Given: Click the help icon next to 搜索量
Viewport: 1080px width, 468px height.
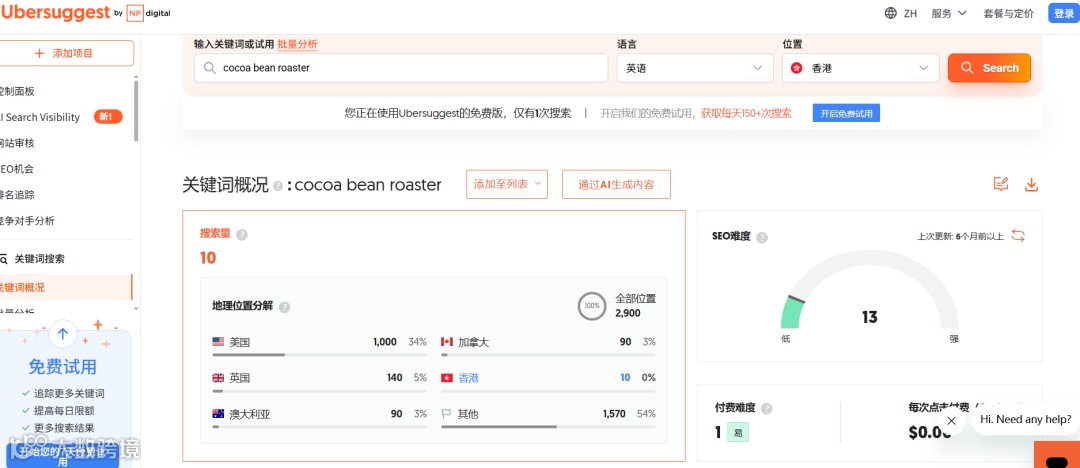Looking at the screenshot, I should tap(242, 235).
